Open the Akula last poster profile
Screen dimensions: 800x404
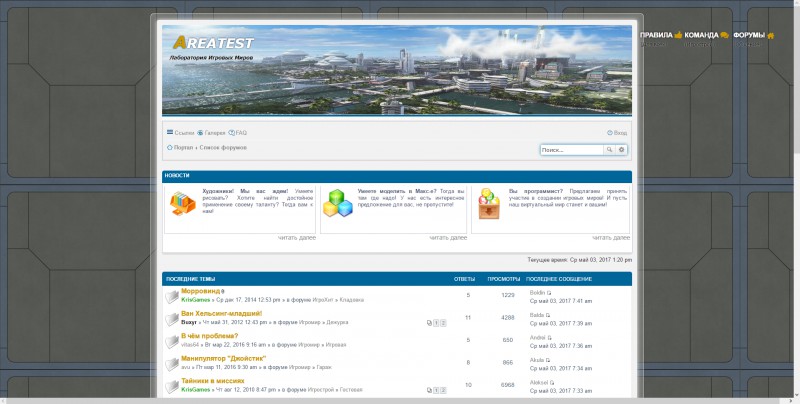(537, 360)
